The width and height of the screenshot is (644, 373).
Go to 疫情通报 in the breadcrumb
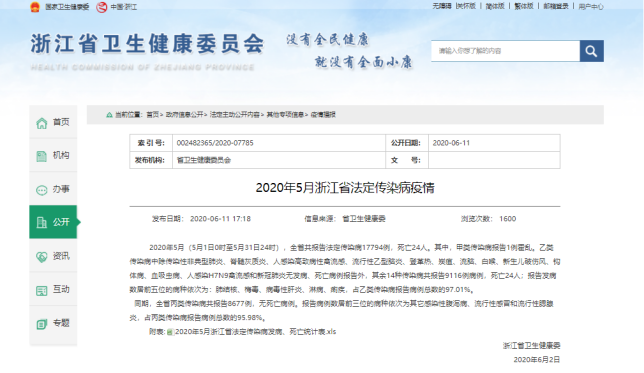pyautogui.click(x=323, y=115)
